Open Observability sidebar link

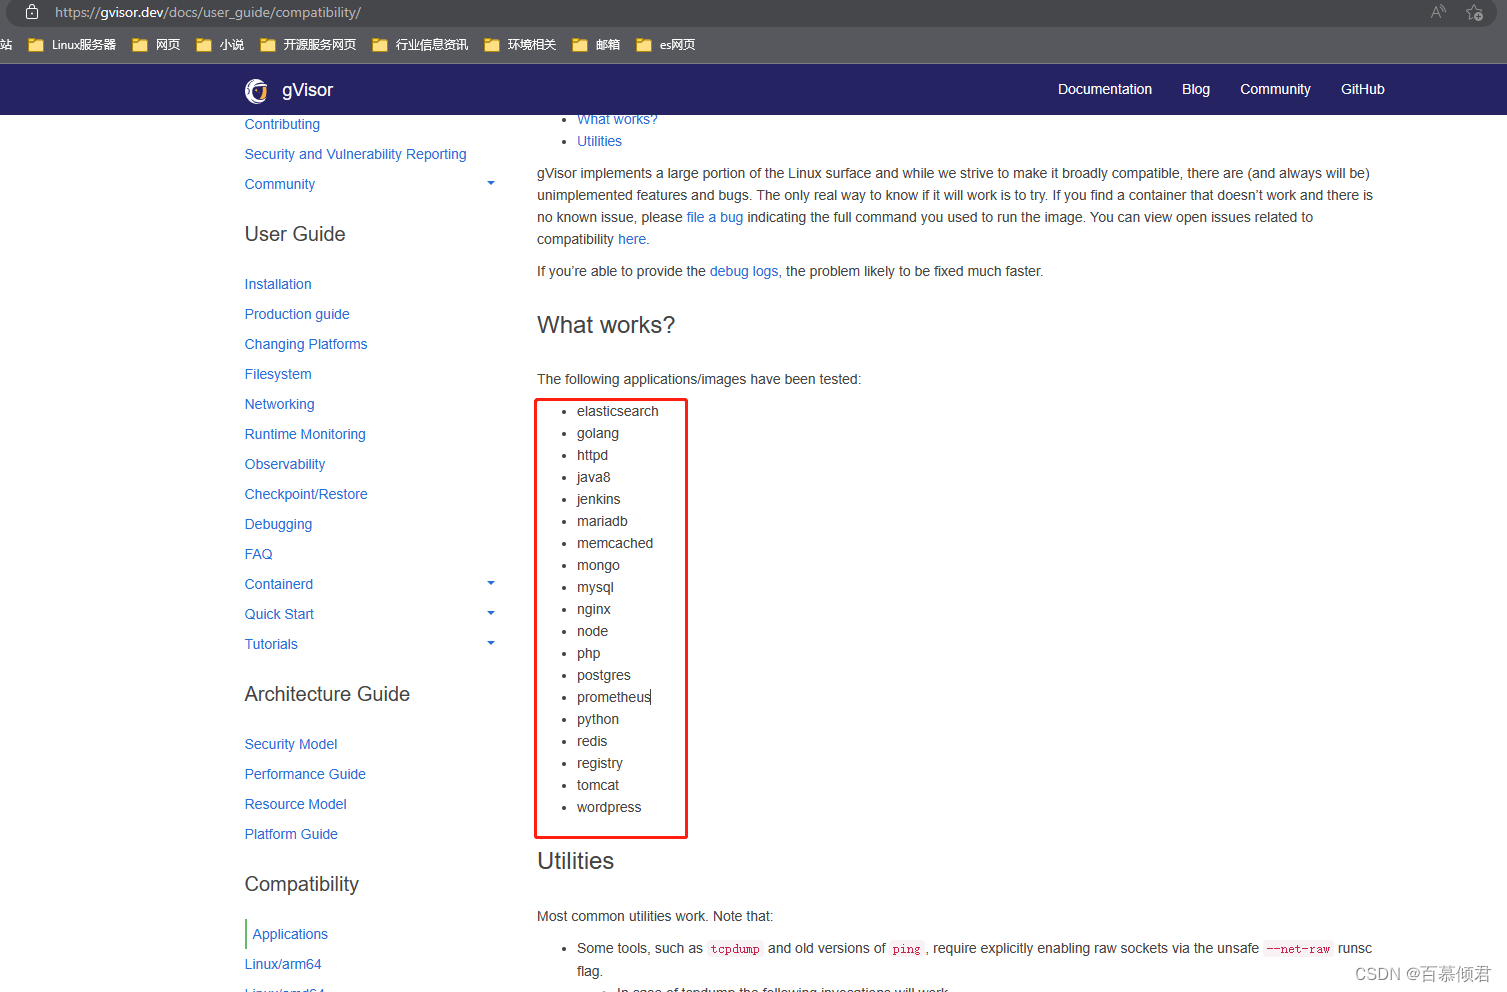pos(285,464)
